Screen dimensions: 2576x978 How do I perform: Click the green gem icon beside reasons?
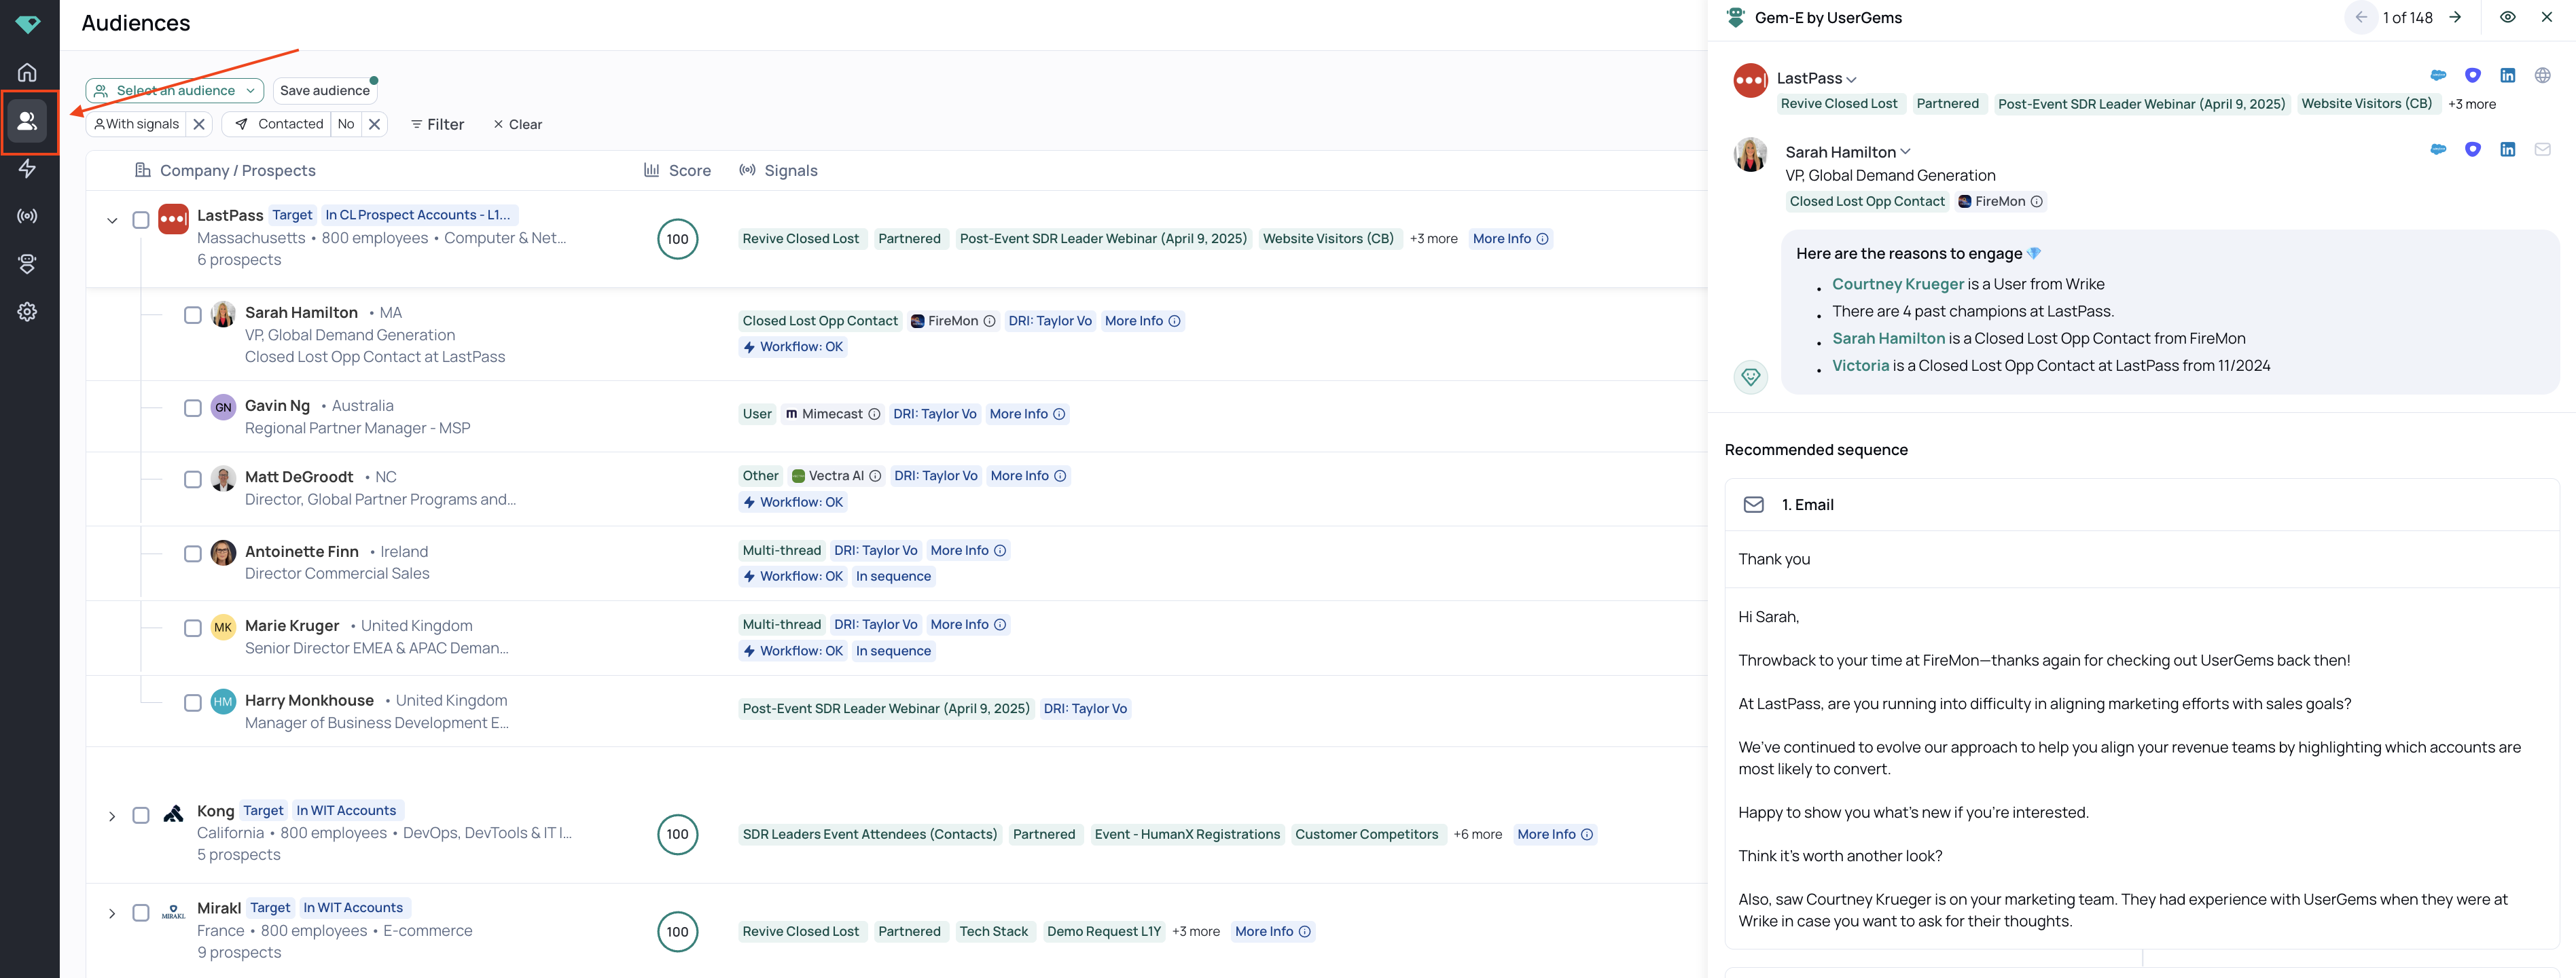pyautogui.click(x=1750, y=377)
